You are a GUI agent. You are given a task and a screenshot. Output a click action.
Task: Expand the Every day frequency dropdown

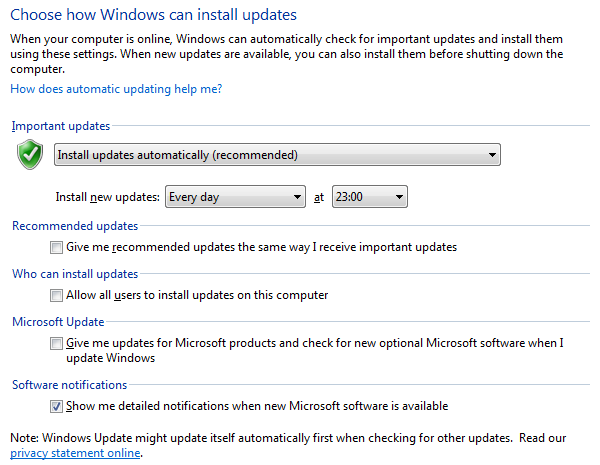235,197
